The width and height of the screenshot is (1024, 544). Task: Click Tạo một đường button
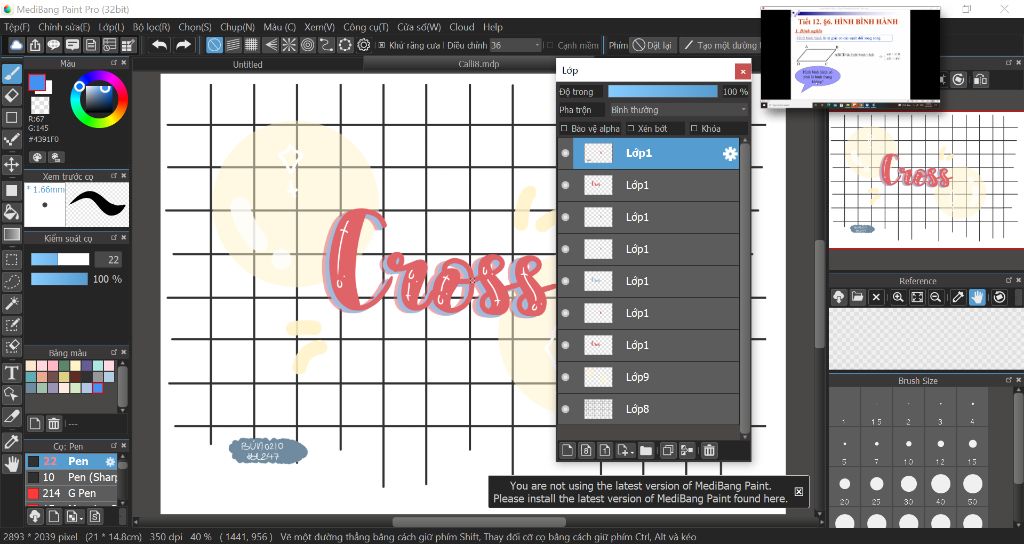[x=720, y=45]
